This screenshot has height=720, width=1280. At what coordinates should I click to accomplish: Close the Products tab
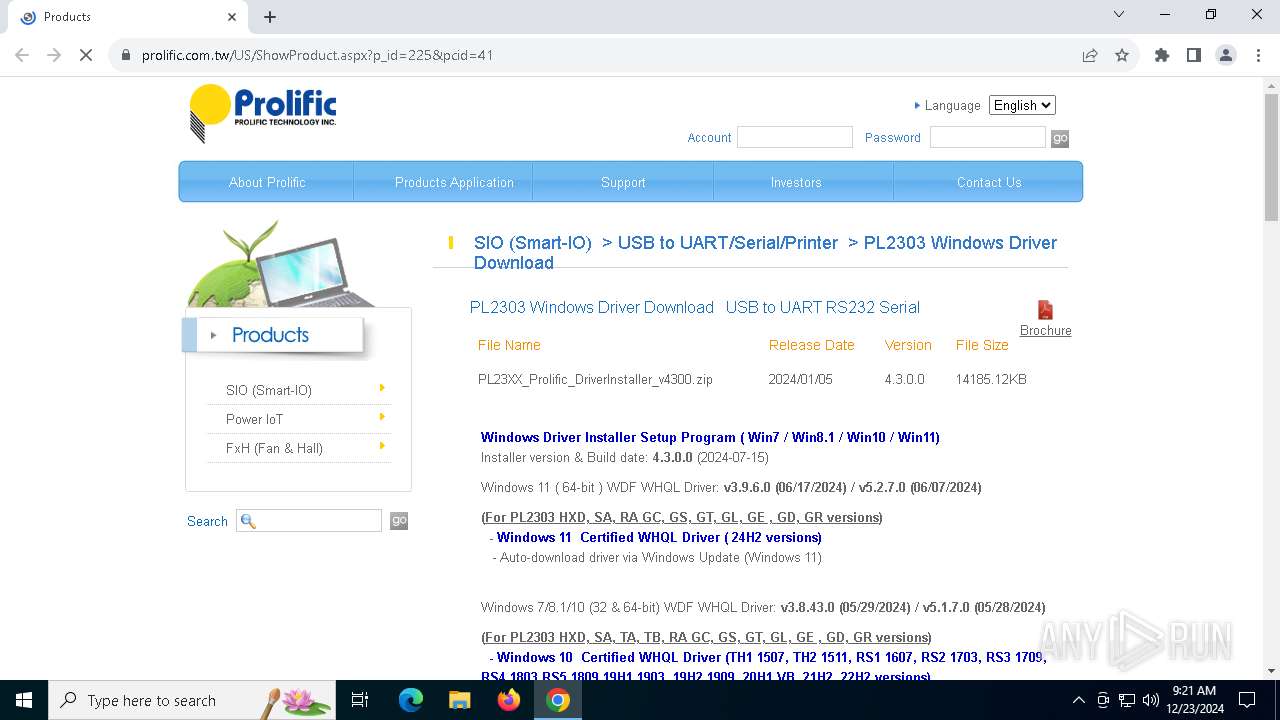point(232,17)
